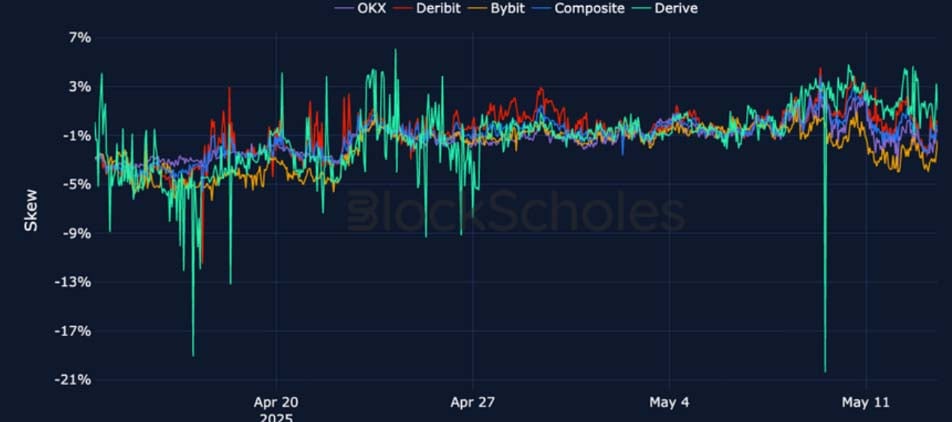Click the May 4 x-axis label
This screenshot has height=422, width=952.
click(x=669, y=402)
